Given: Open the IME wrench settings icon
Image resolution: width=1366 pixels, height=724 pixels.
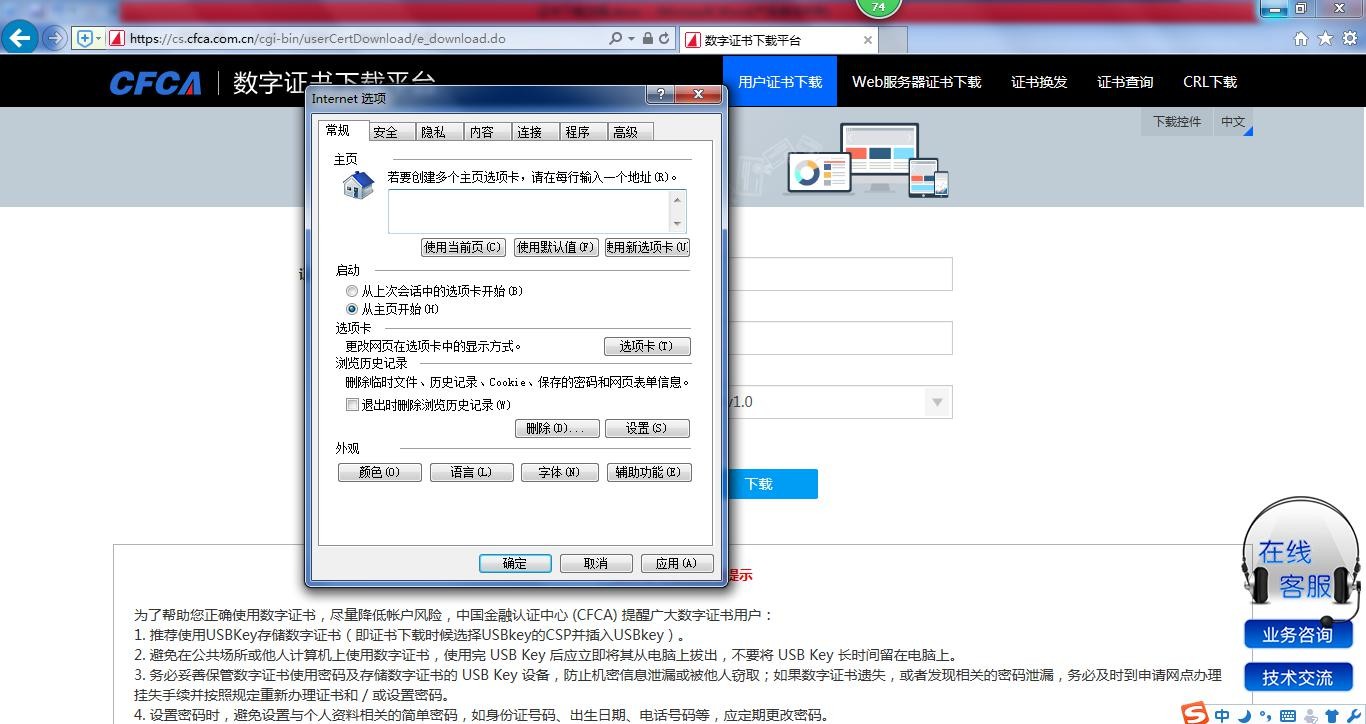Looking at the screenshot, I should pyautogui.click(x=1354, y=716).
